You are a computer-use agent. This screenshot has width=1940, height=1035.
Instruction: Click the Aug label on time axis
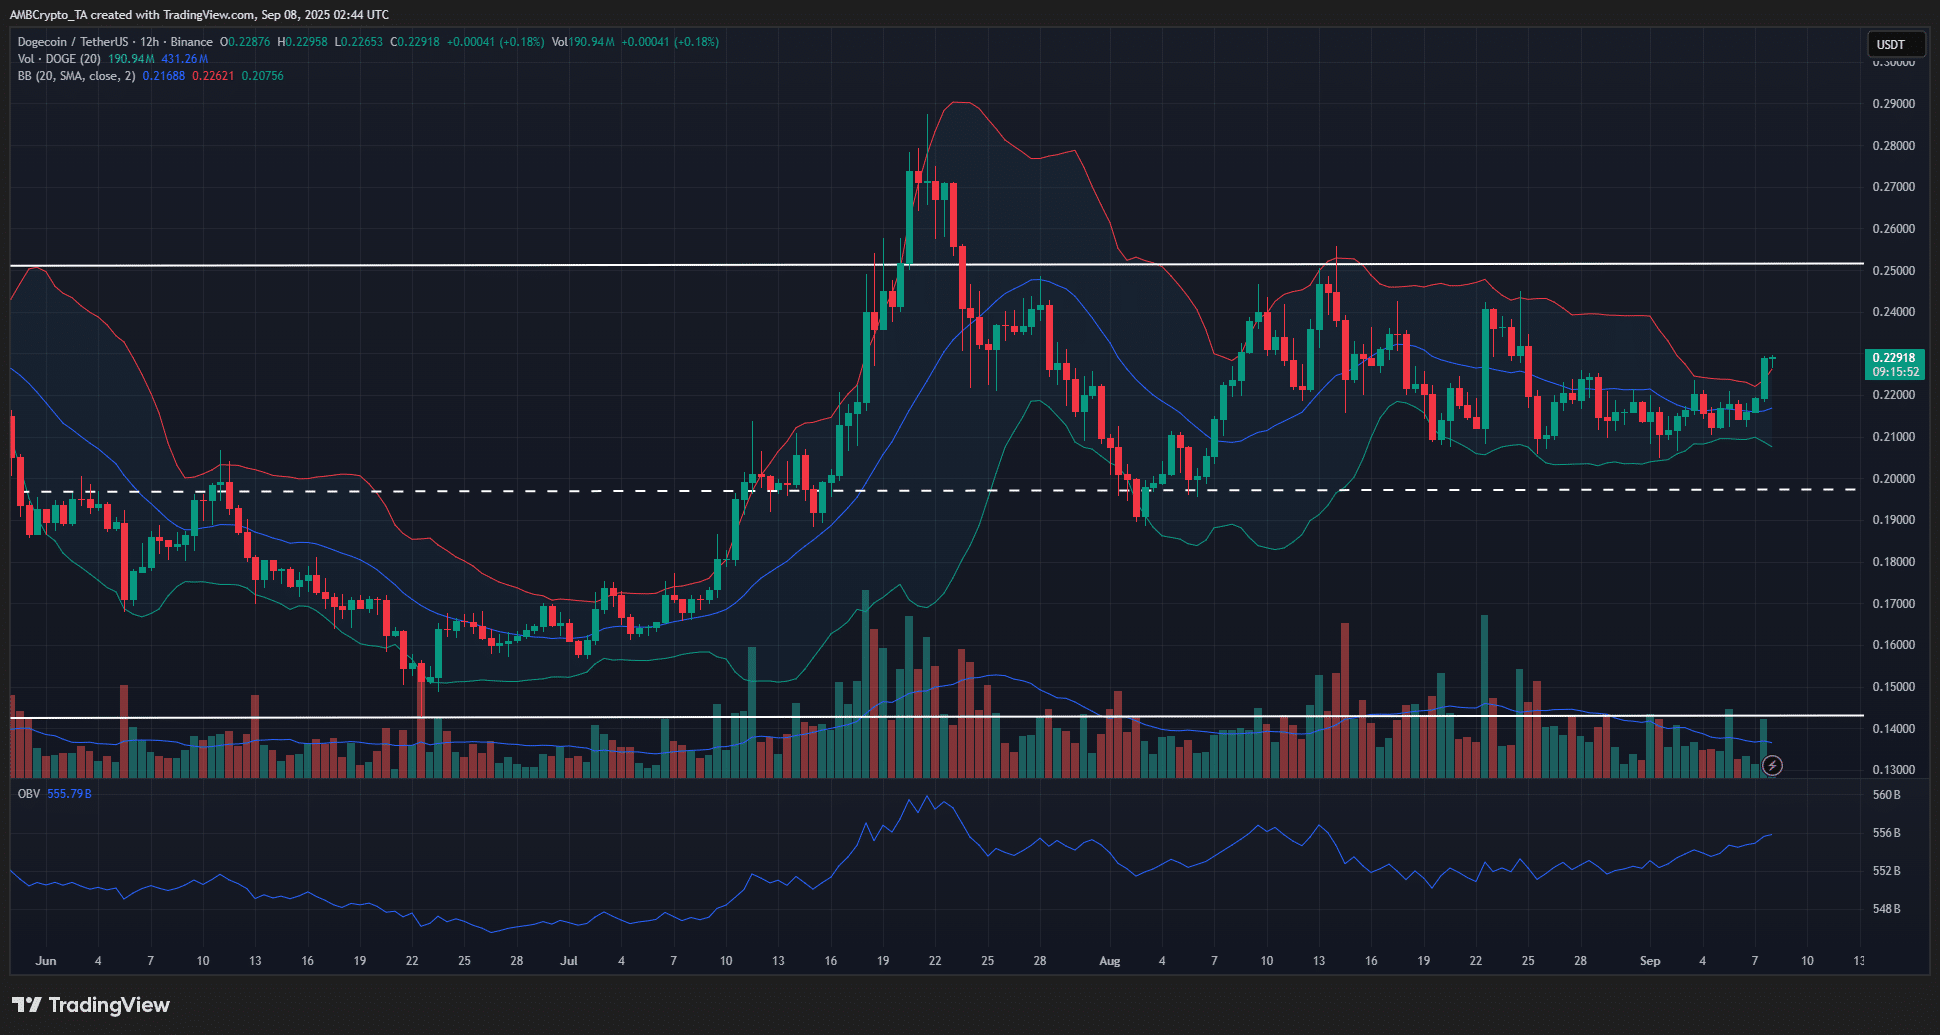1109,961
